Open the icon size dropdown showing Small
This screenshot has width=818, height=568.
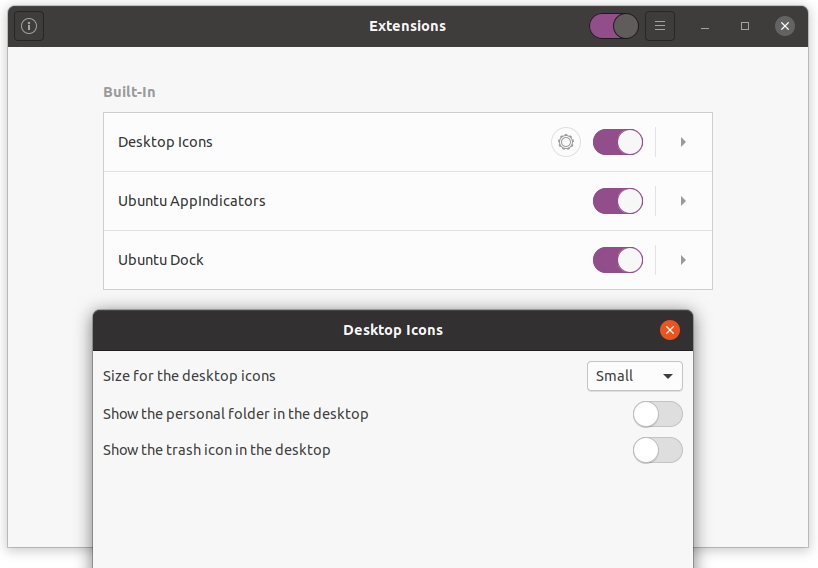[634, 376]
